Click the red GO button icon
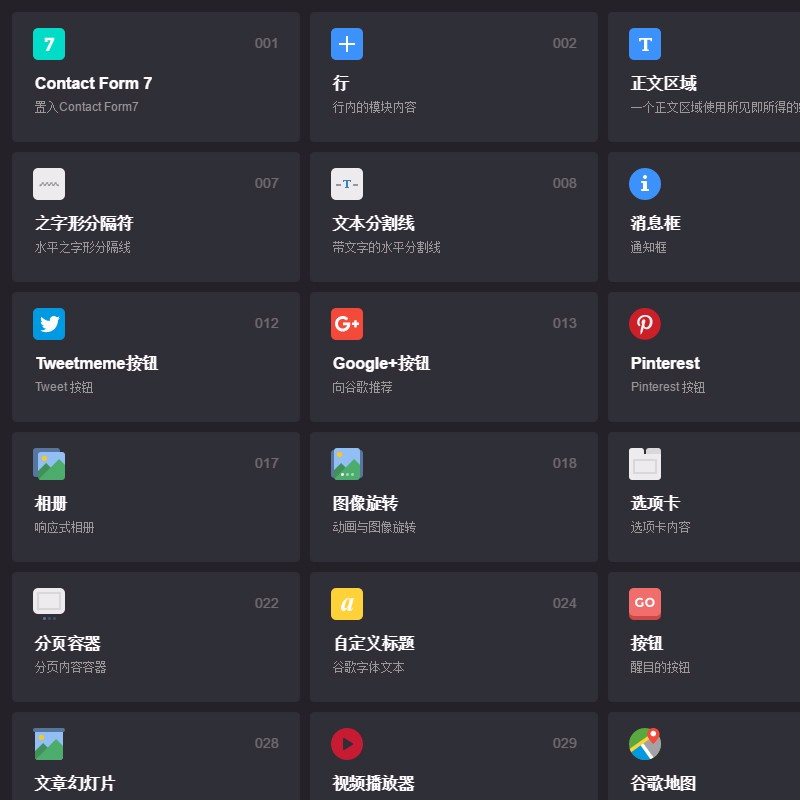 coord(645,604)
